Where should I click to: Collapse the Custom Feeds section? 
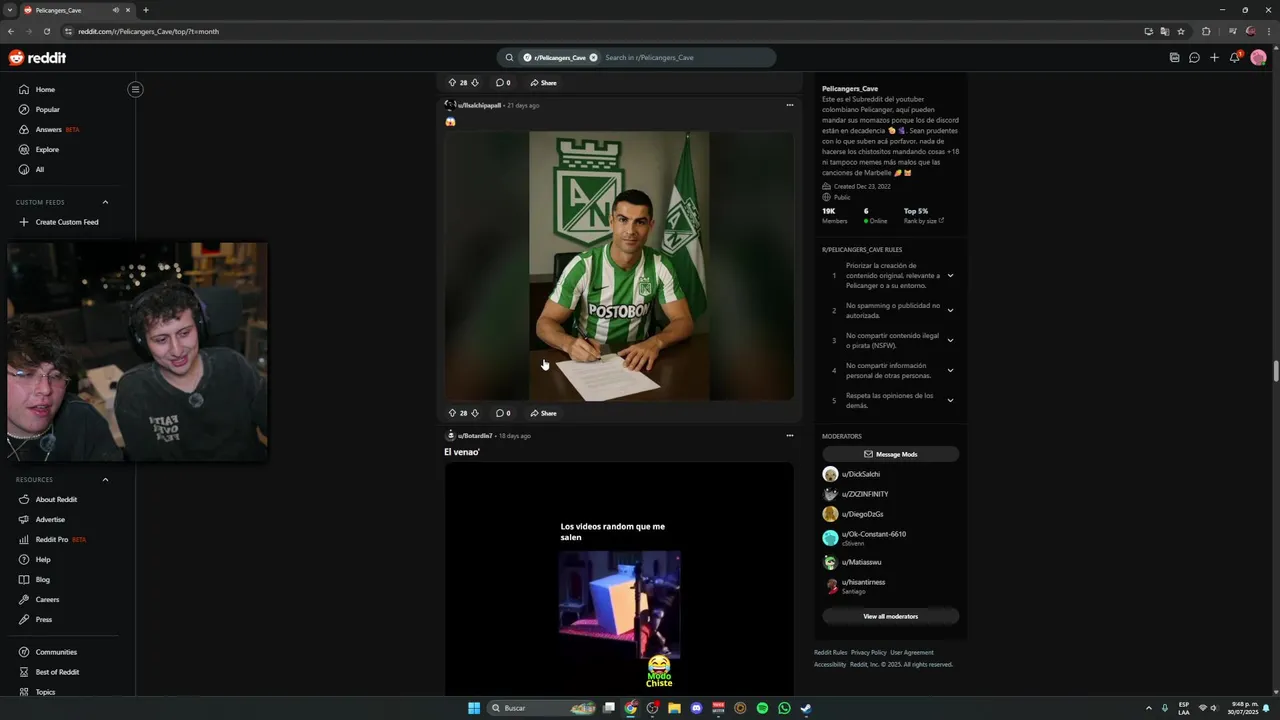coord(105,202)
